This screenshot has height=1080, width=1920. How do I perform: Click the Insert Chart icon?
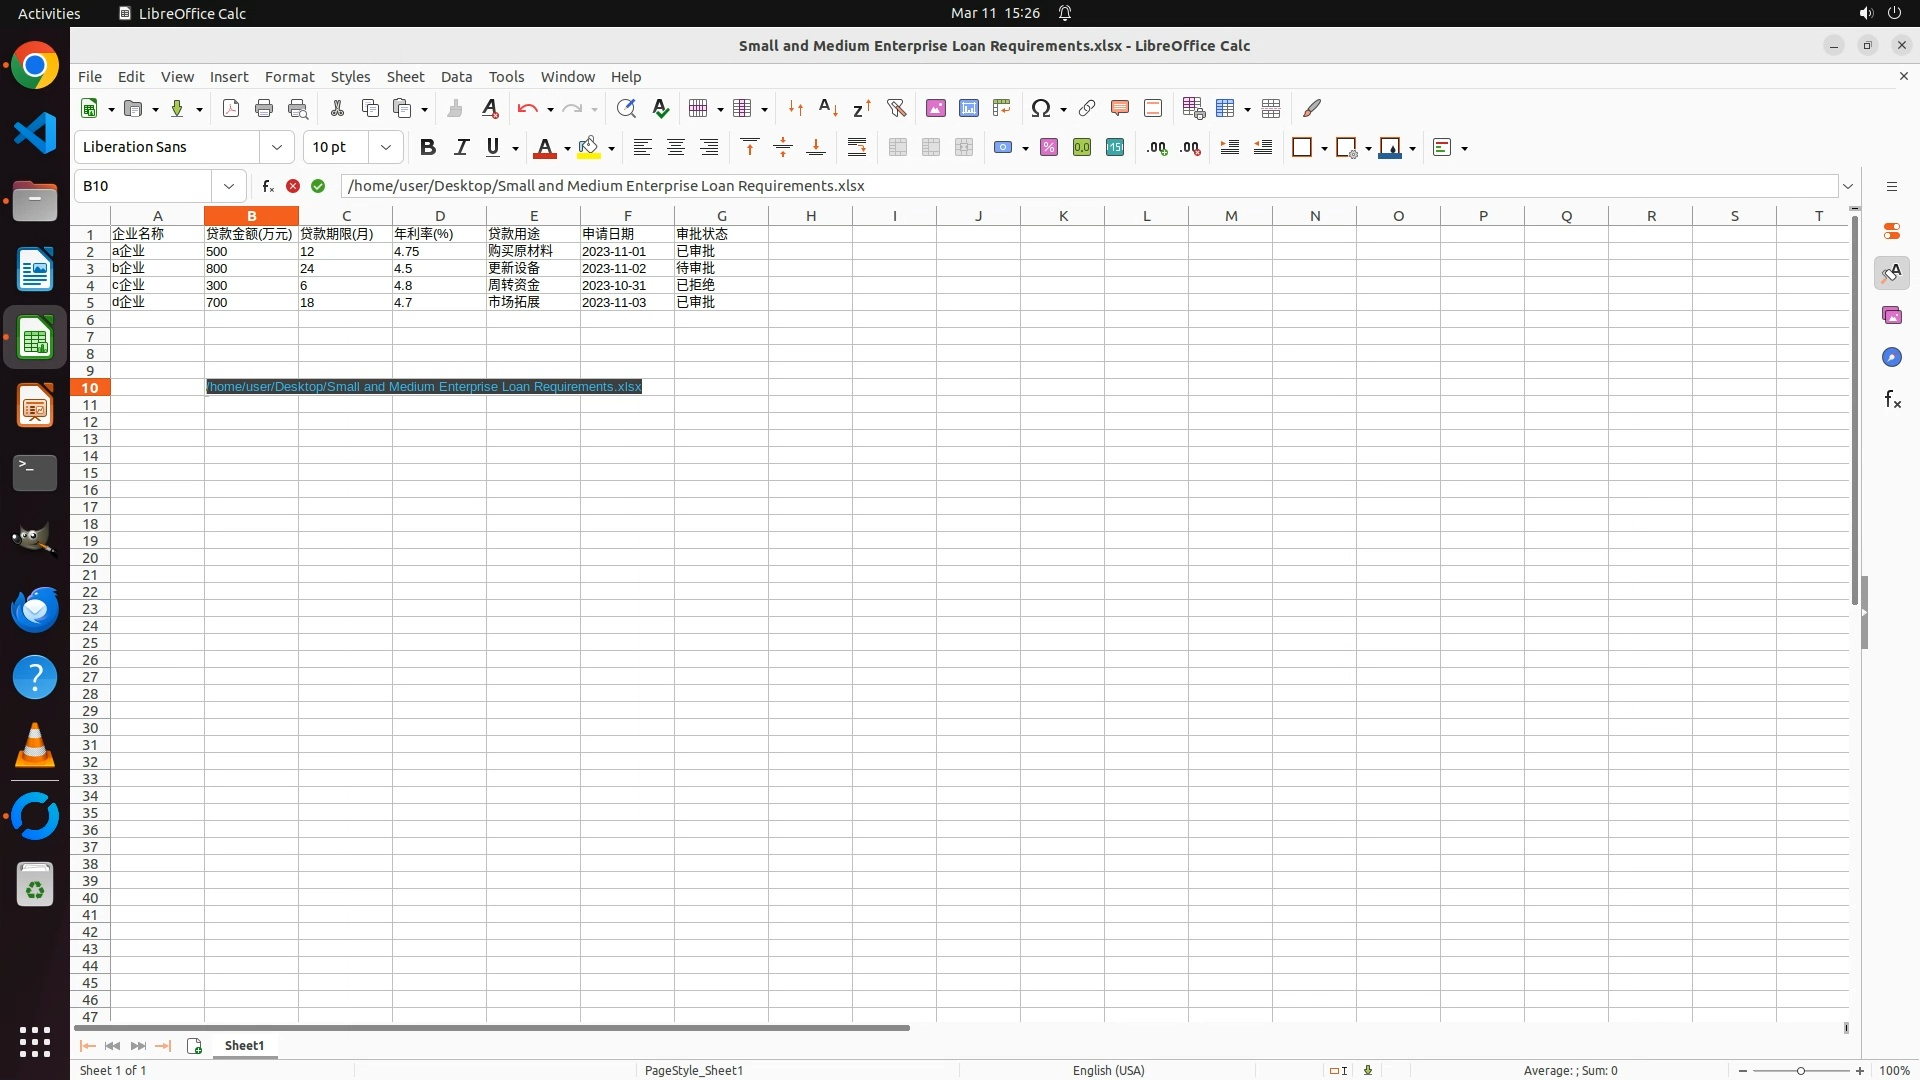pyautogui.click(x=968, y=108)
